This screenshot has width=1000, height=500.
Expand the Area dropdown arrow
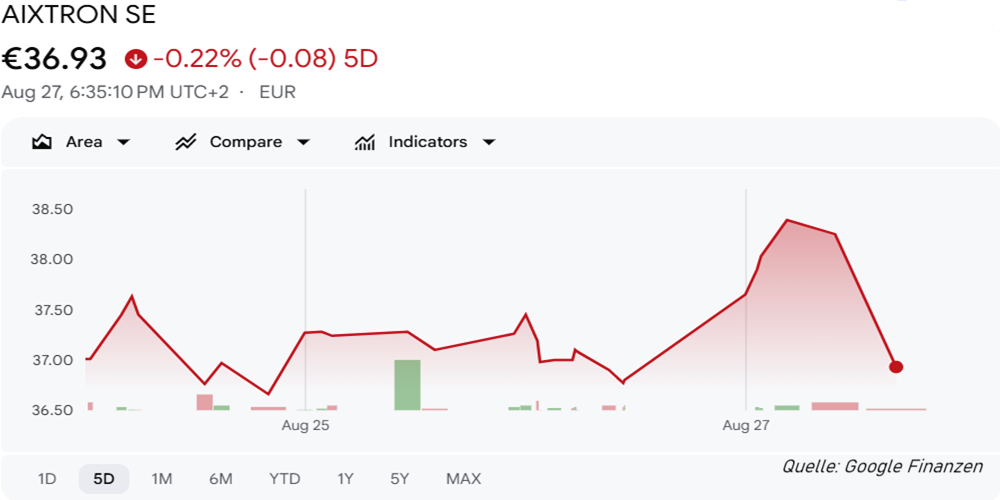[x=123, y=142]
